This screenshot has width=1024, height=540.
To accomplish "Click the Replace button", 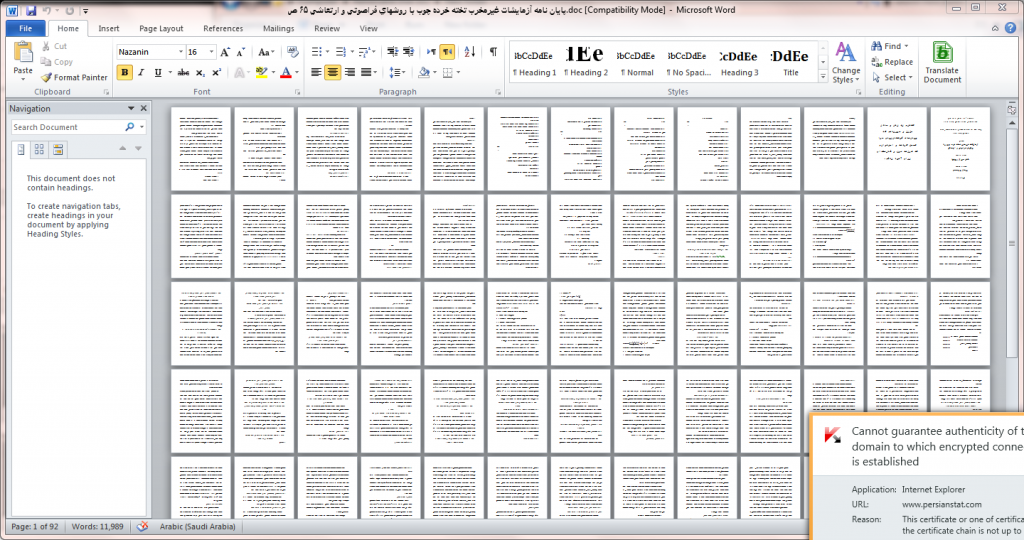I will pos(890,62).
